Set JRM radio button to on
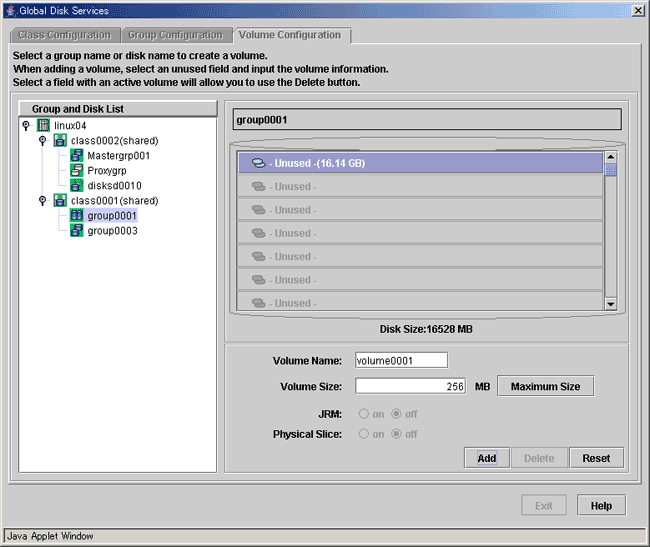 click(x=363, y=413)
